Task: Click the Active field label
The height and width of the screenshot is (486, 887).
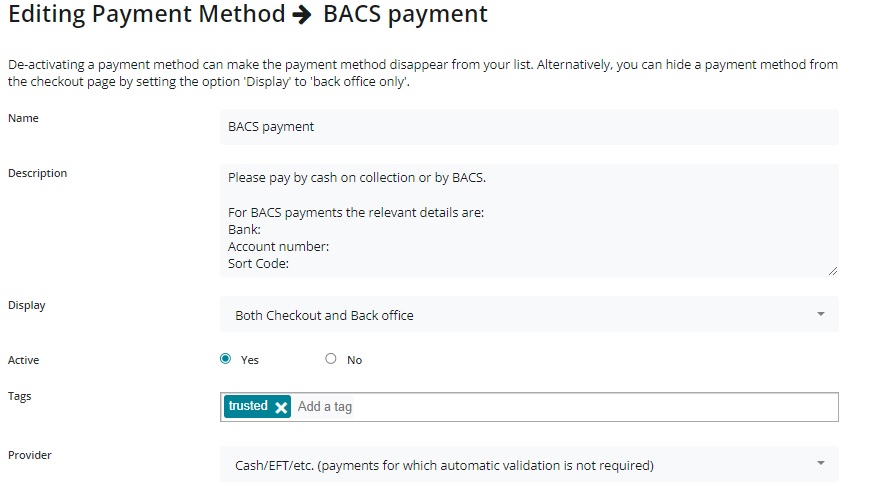Action: tap(24, 360)
